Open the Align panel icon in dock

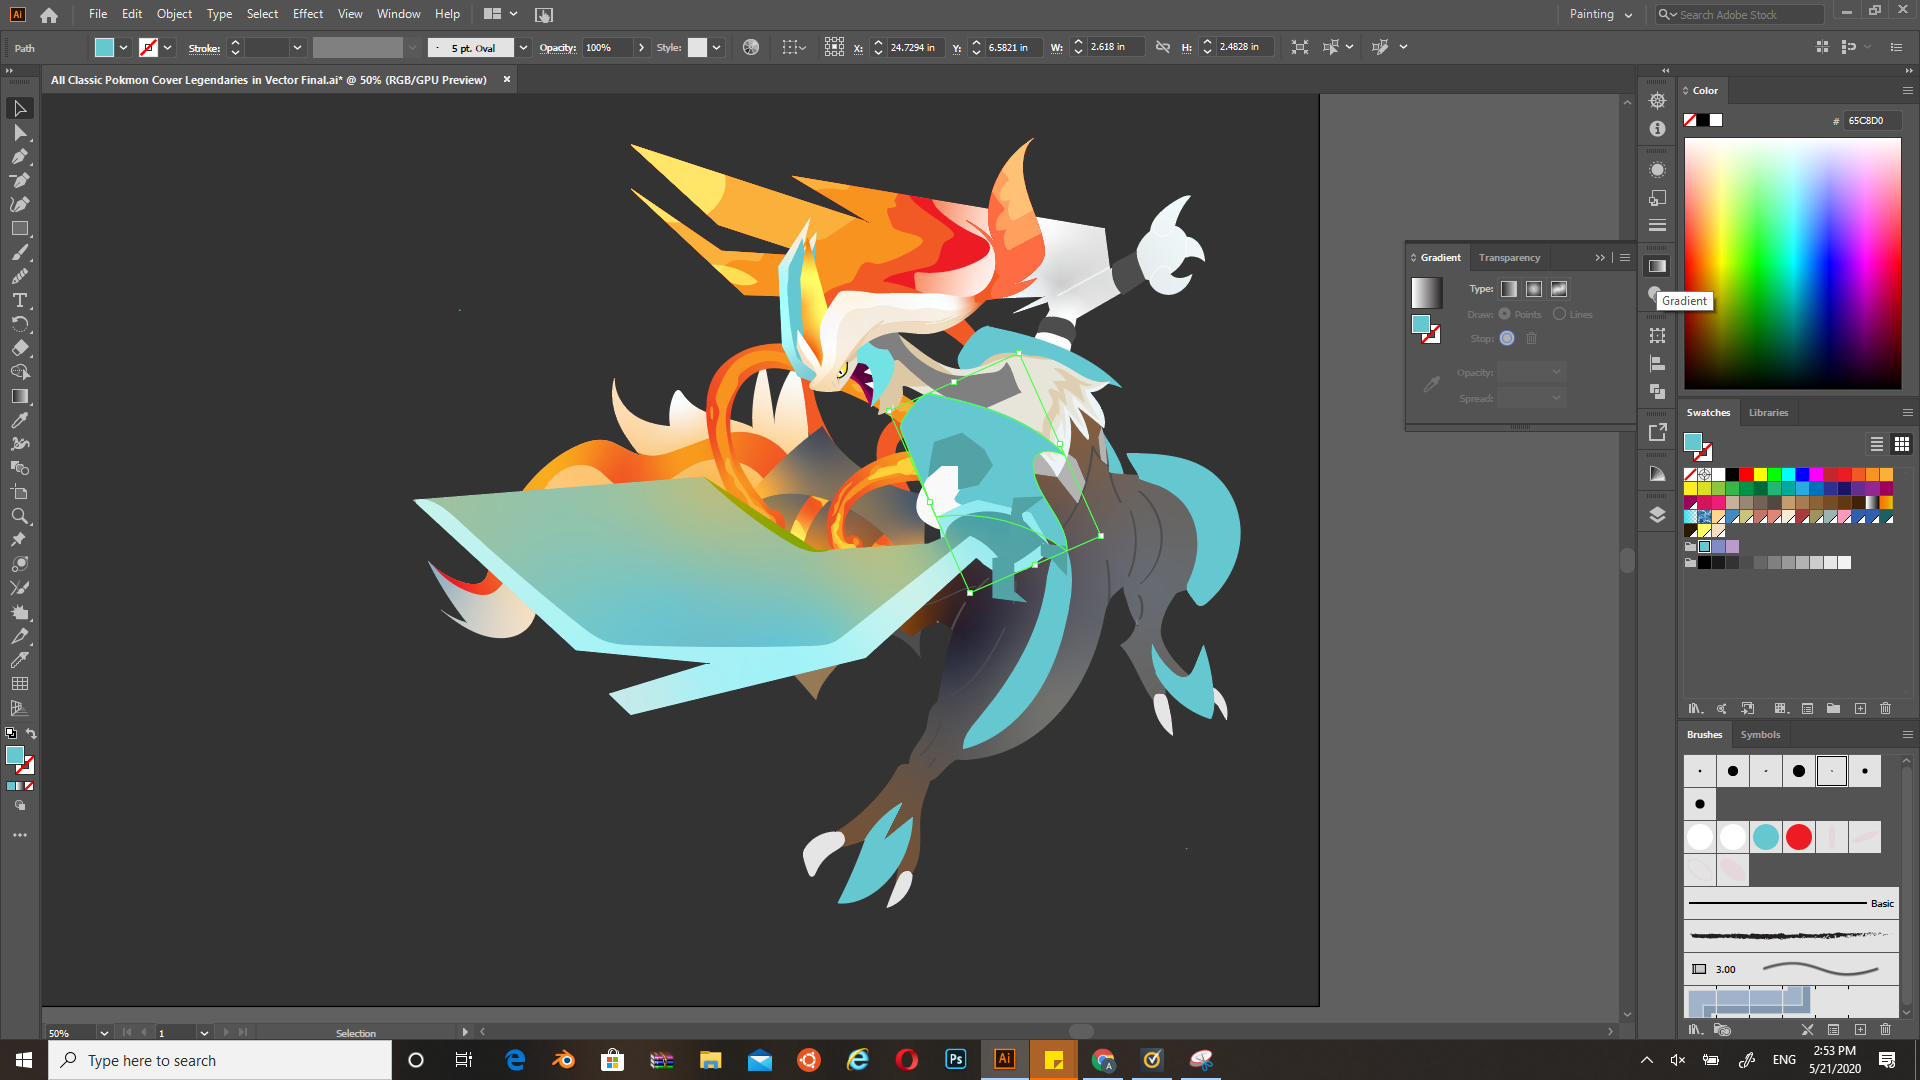coord(1657,364)
